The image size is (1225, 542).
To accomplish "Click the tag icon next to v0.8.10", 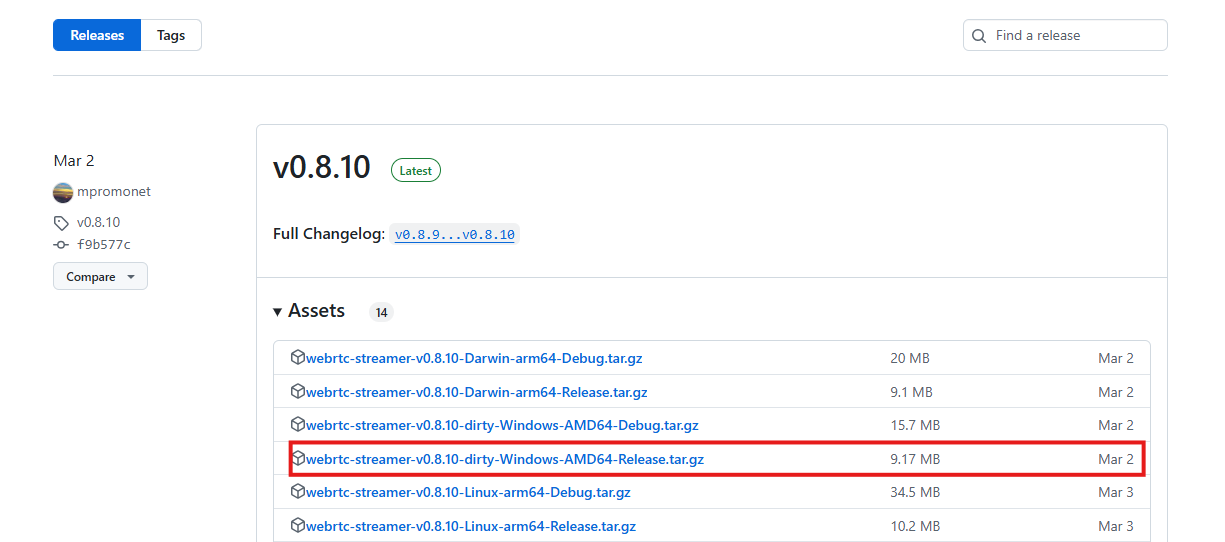I will (62, 223).
